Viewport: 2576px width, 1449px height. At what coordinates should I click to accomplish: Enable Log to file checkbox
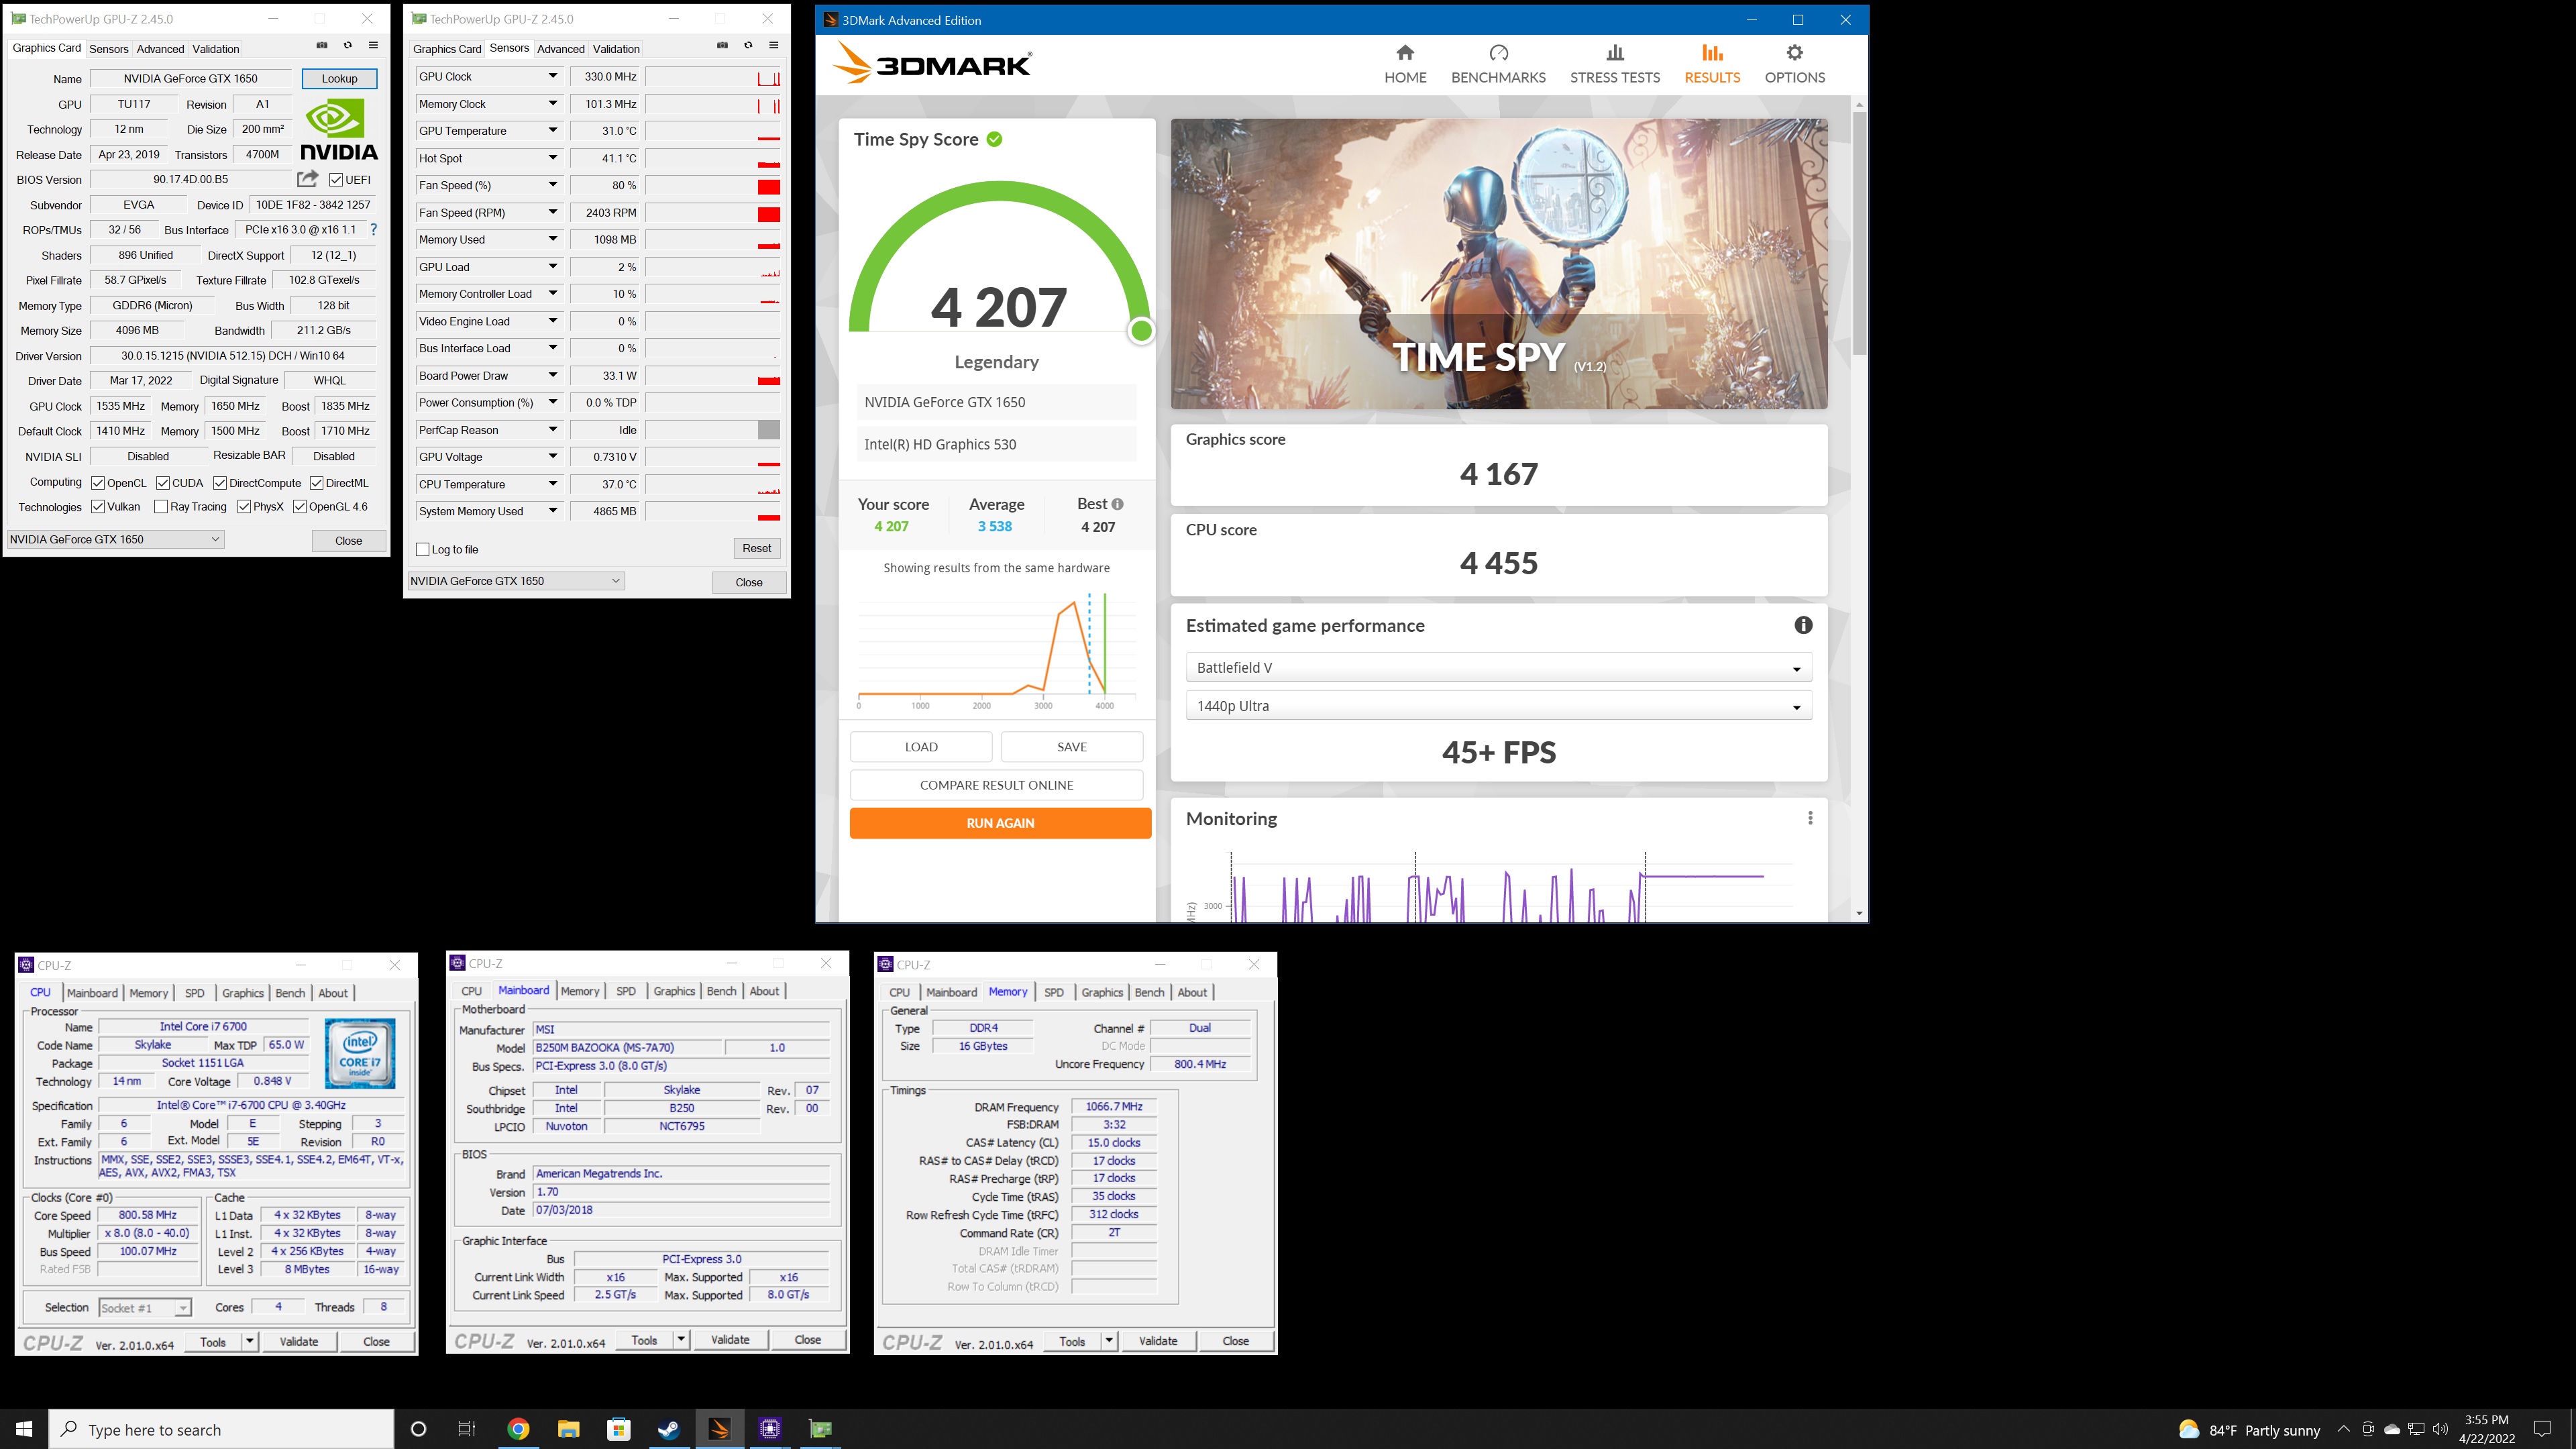[423, 550]
